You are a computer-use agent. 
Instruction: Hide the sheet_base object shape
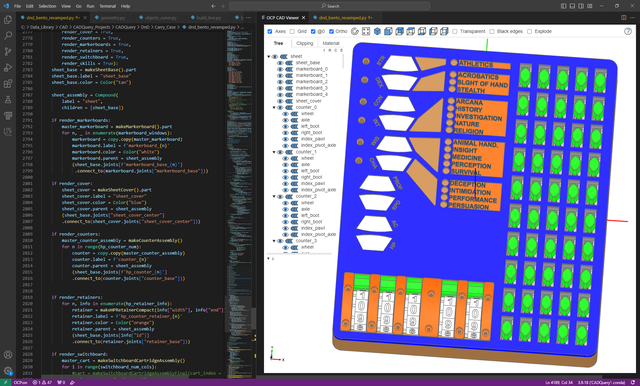[x=280, y=63]
